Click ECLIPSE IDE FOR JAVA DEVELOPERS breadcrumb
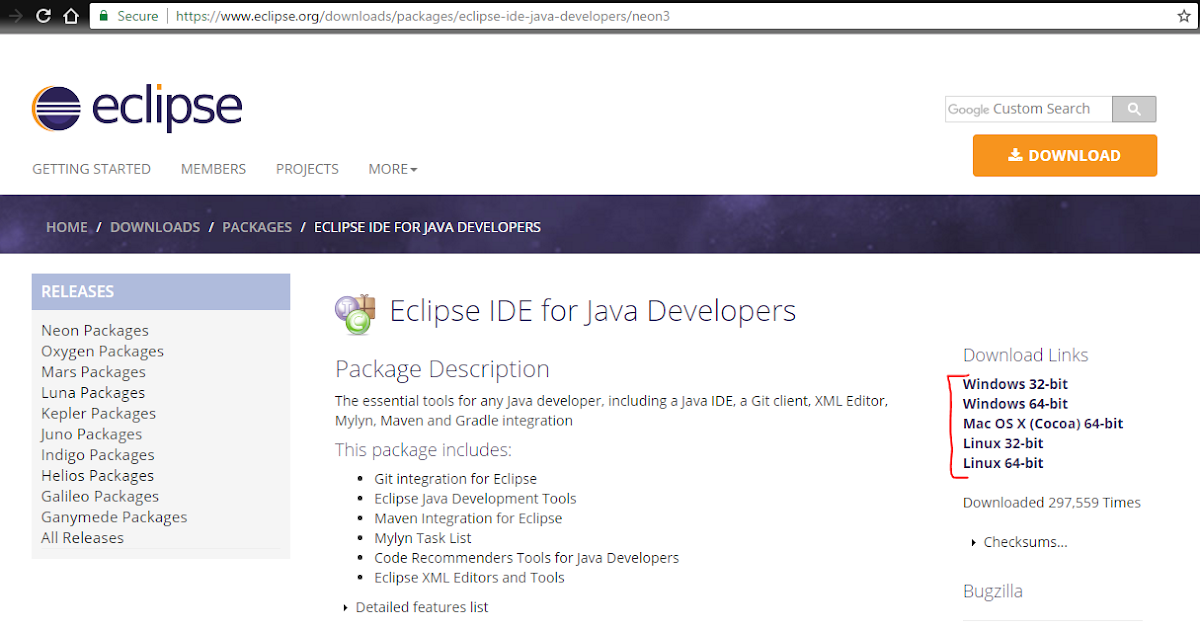Screen dimensions: 1200x630 [x=427, y=227]
